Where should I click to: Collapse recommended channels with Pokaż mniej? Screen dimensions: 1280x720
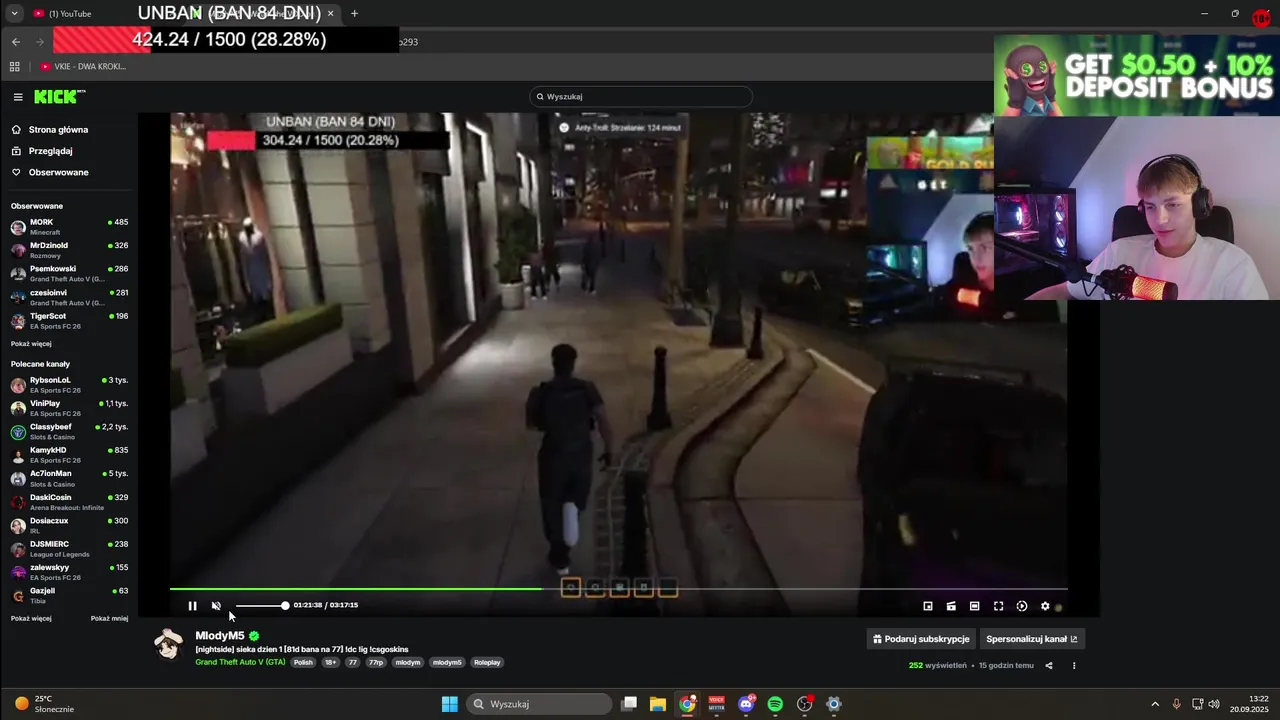point(109,619)
